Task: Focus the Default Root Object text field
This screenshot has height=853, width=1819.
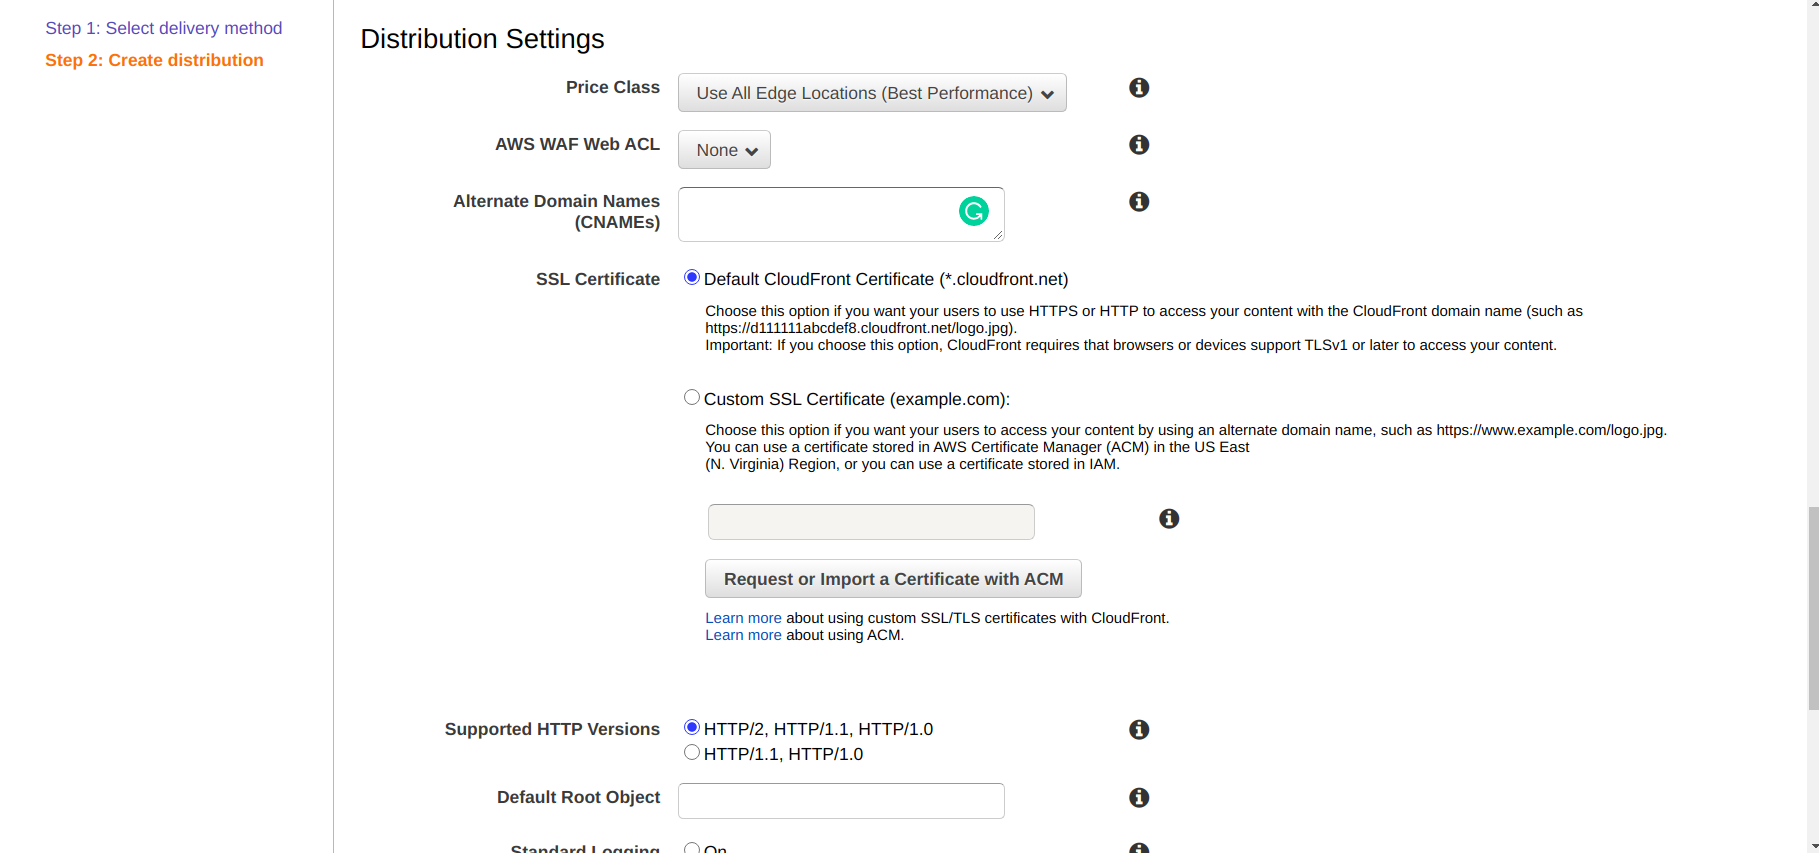Action: click(841, 801)
